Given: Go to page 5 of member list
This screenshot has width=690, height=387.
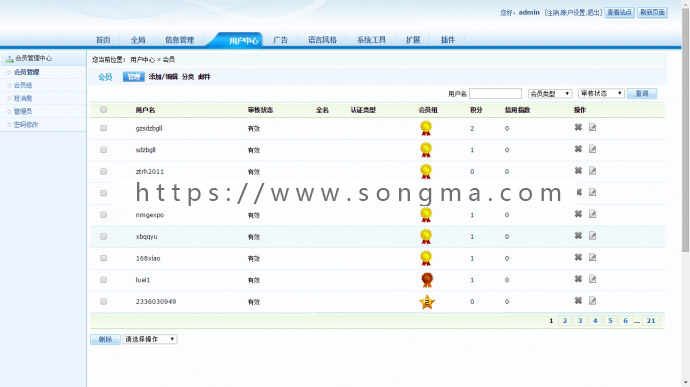Looking at the screenshot, I should click(610, 321).
